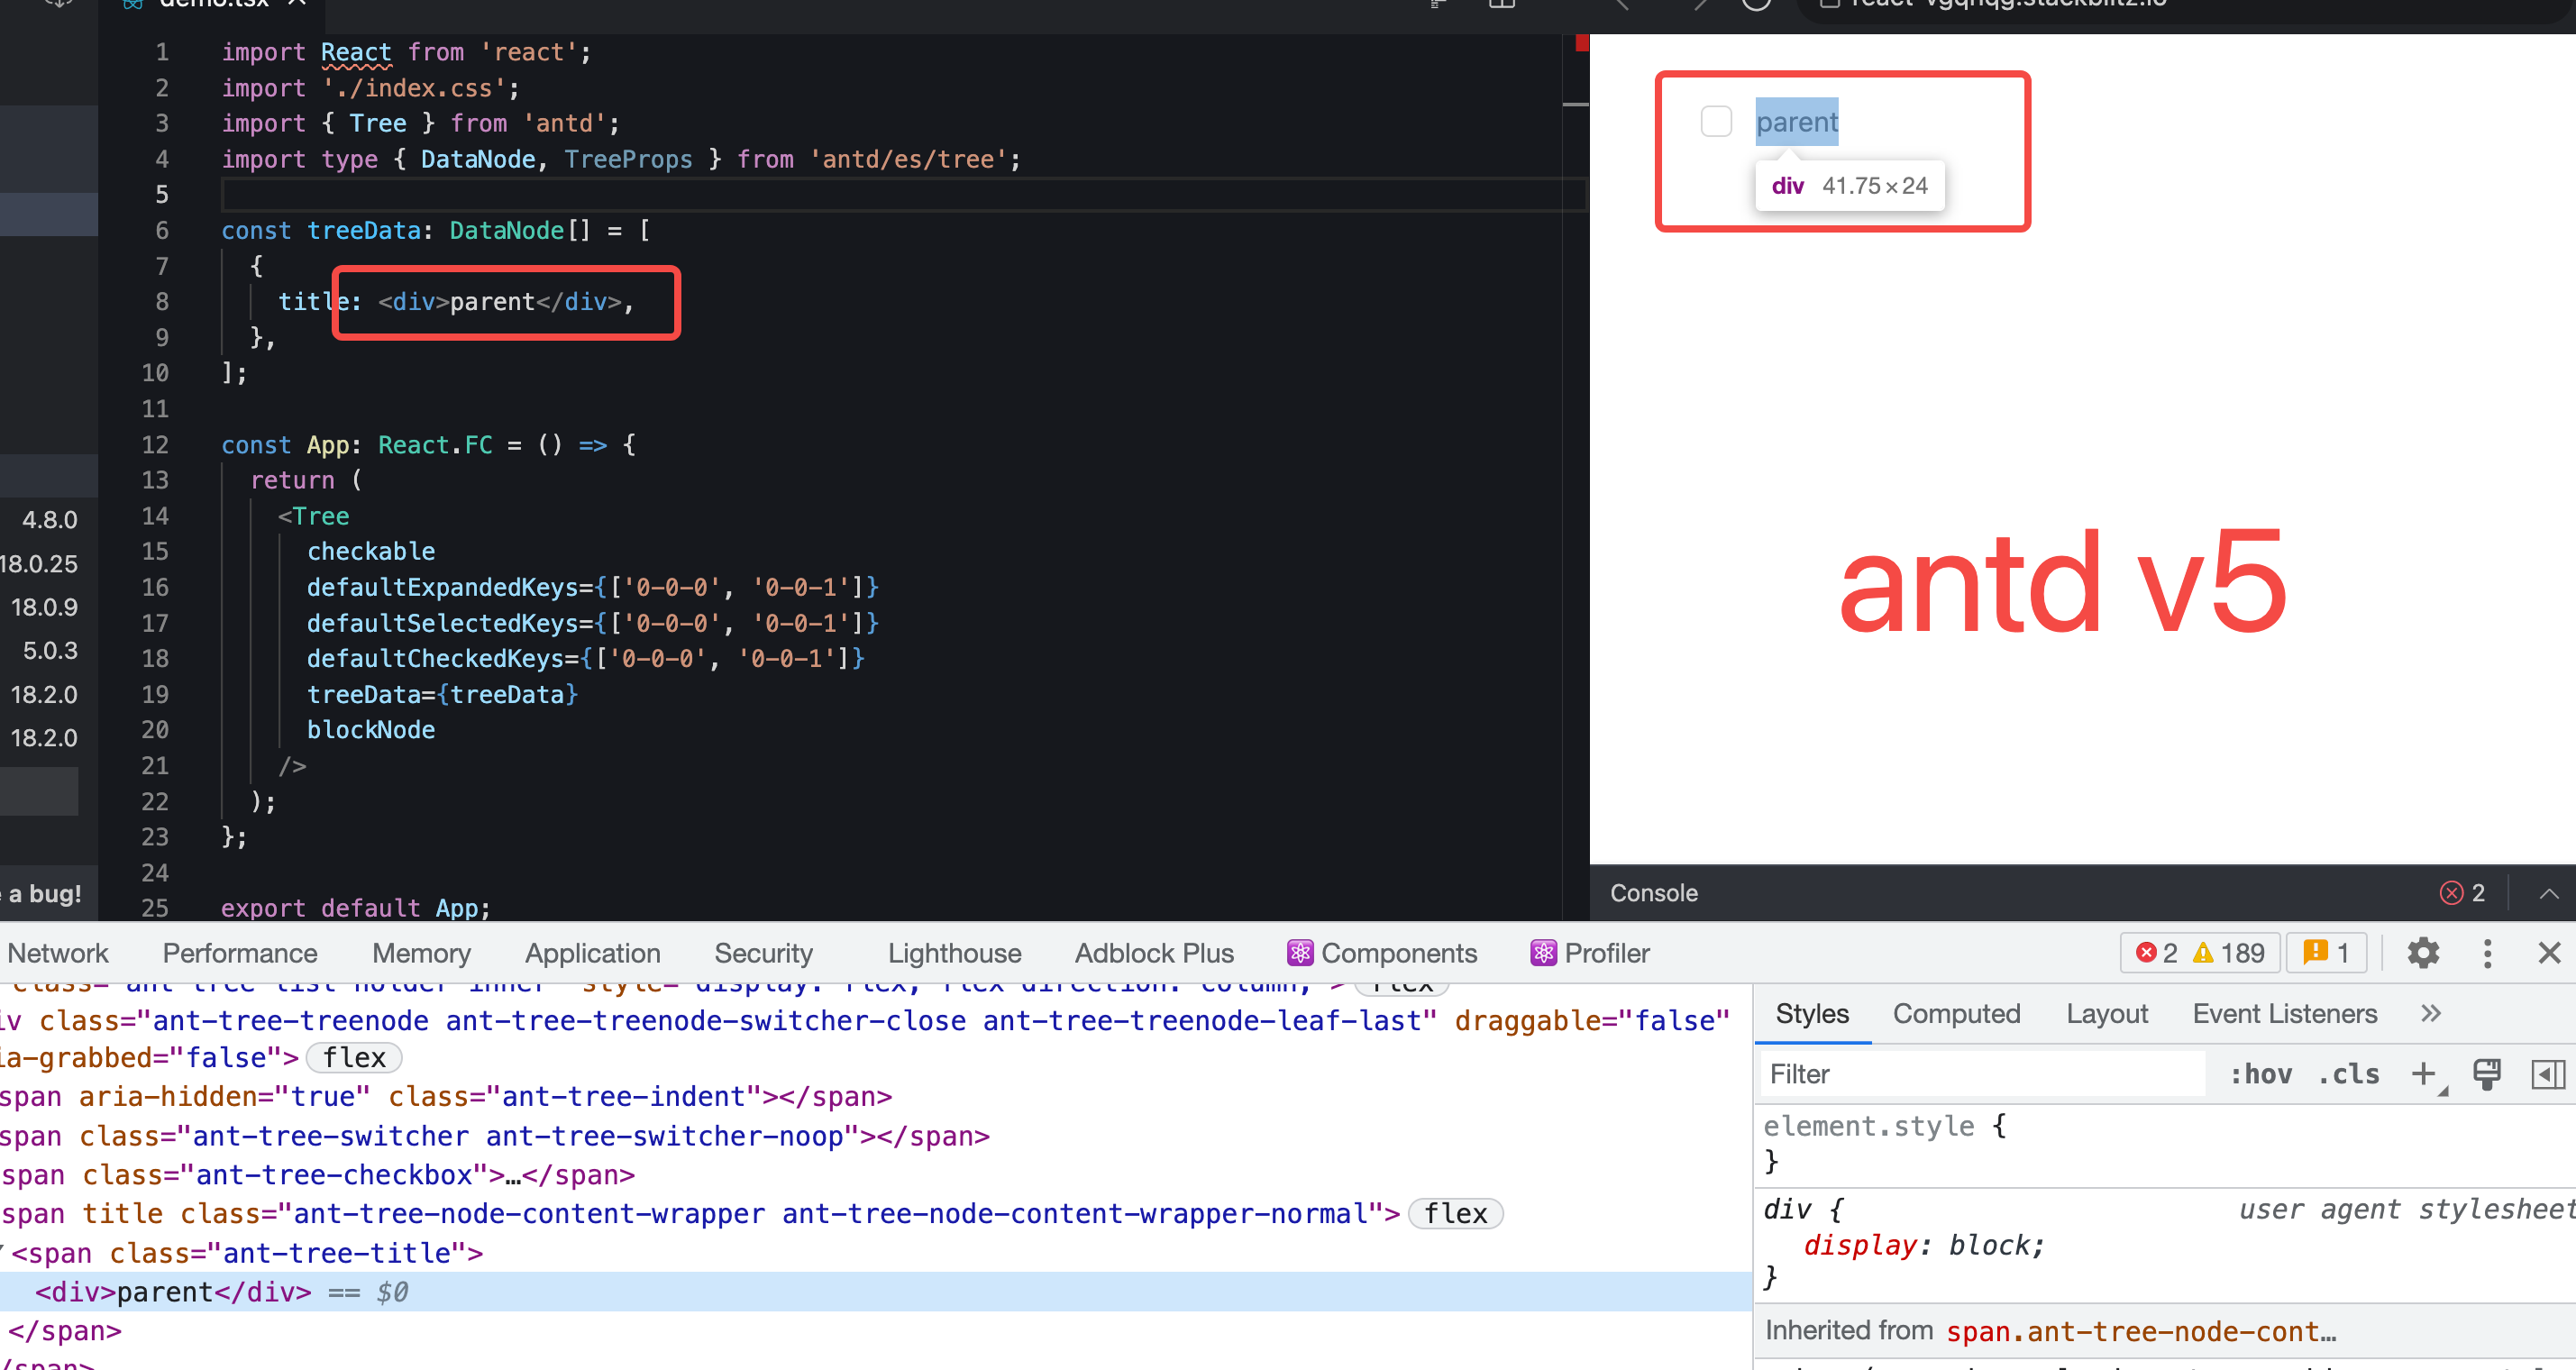Click the split editor layout icon
This screenshot has width=2576, height=1370.
1502,4
